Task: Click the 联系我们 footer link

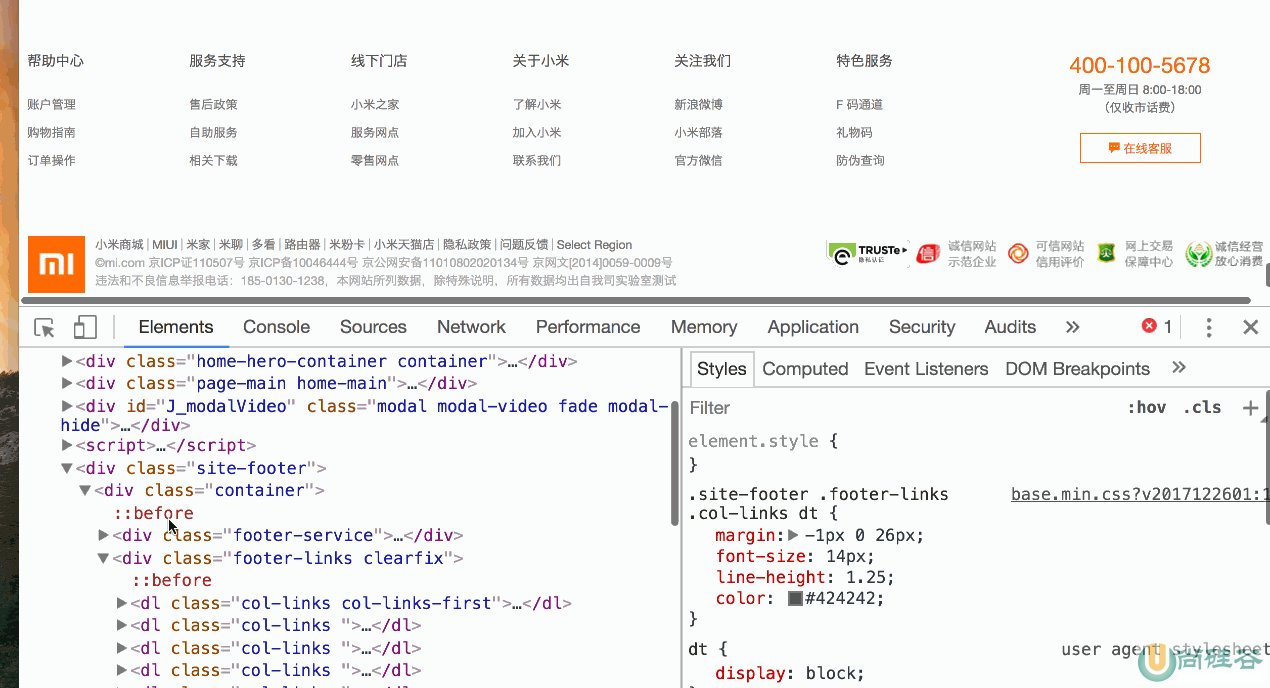Action: tap(537, 160)
